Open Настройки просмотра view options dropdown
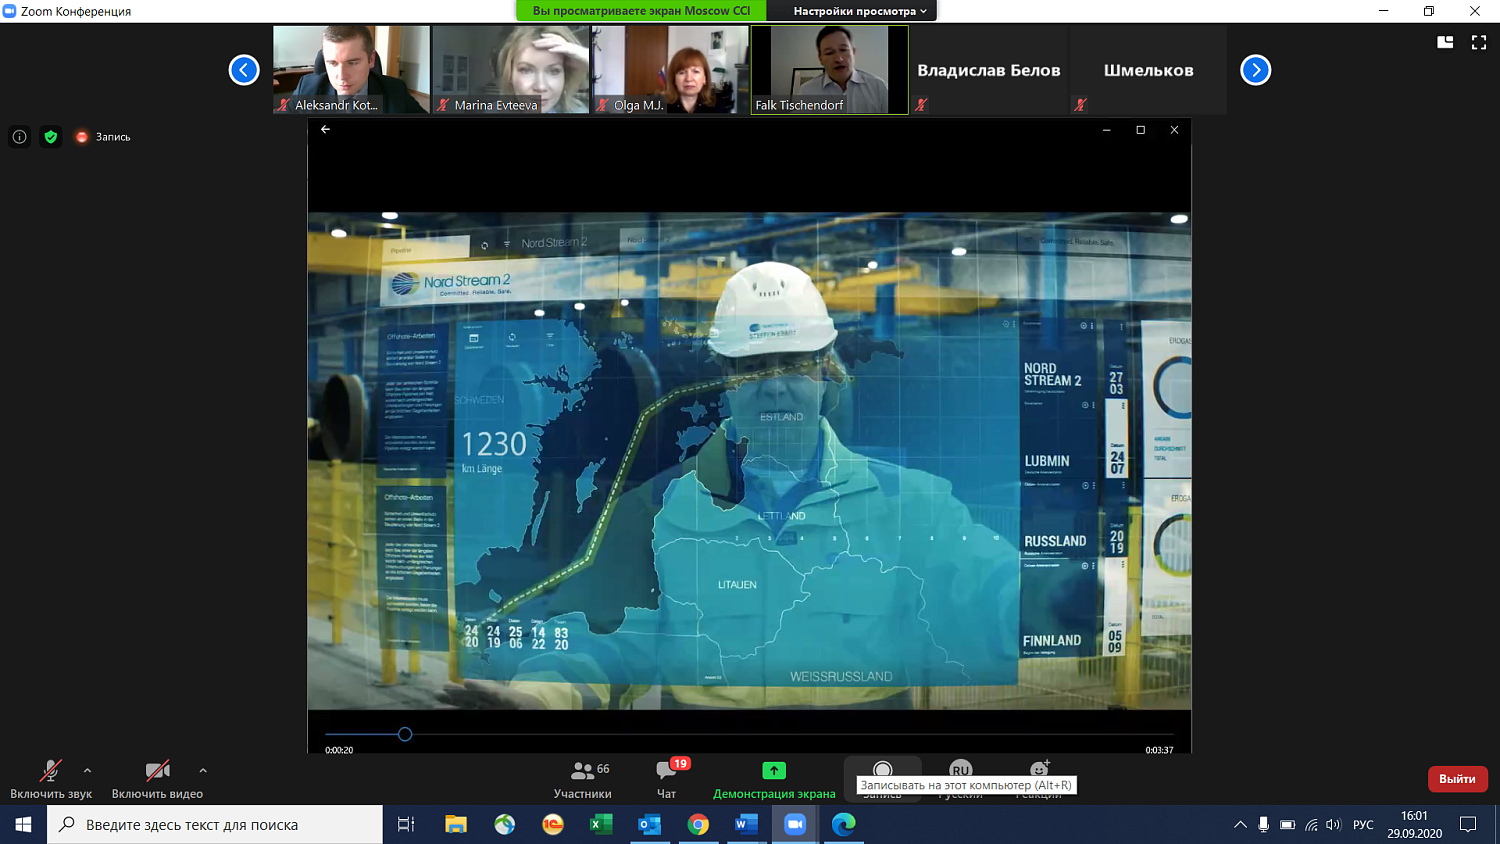This screenshot has width=1500, height=844. pos(859,11)
